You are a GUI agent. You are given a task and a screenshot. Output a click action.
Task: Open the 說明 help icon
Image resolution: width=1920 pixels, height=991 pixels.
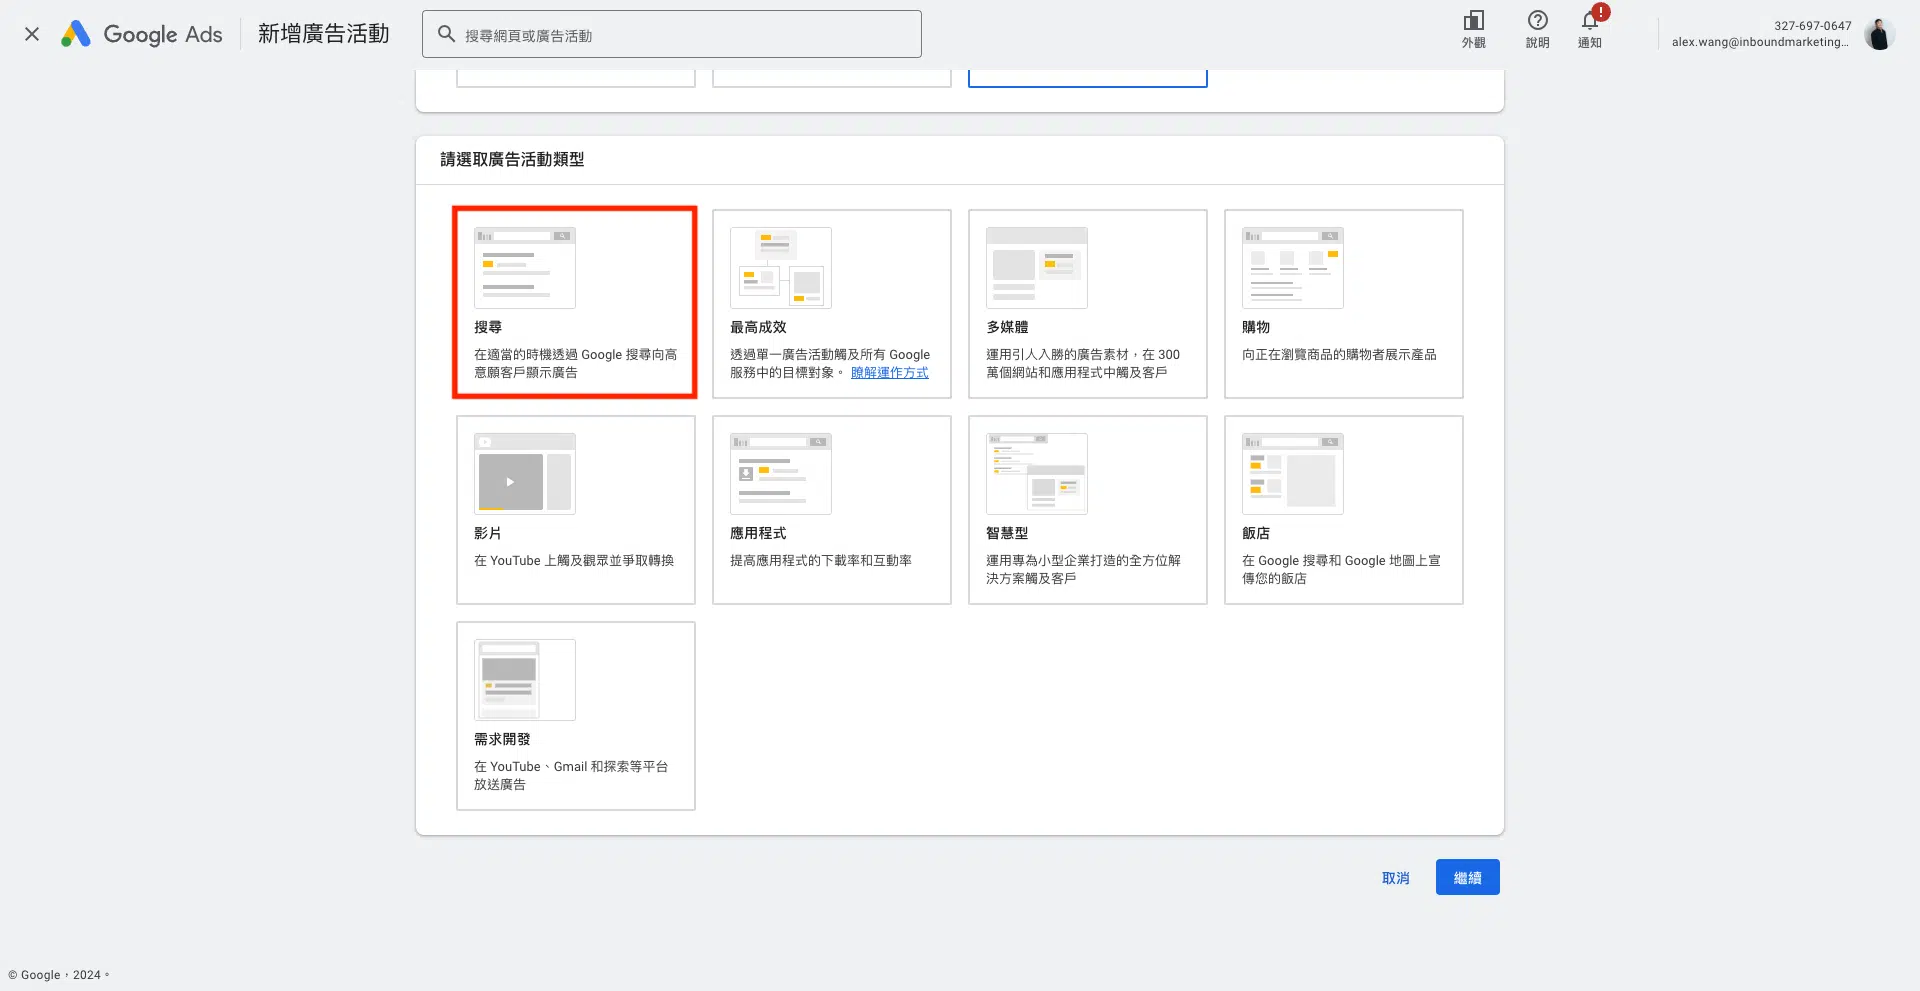(1537, 29)
